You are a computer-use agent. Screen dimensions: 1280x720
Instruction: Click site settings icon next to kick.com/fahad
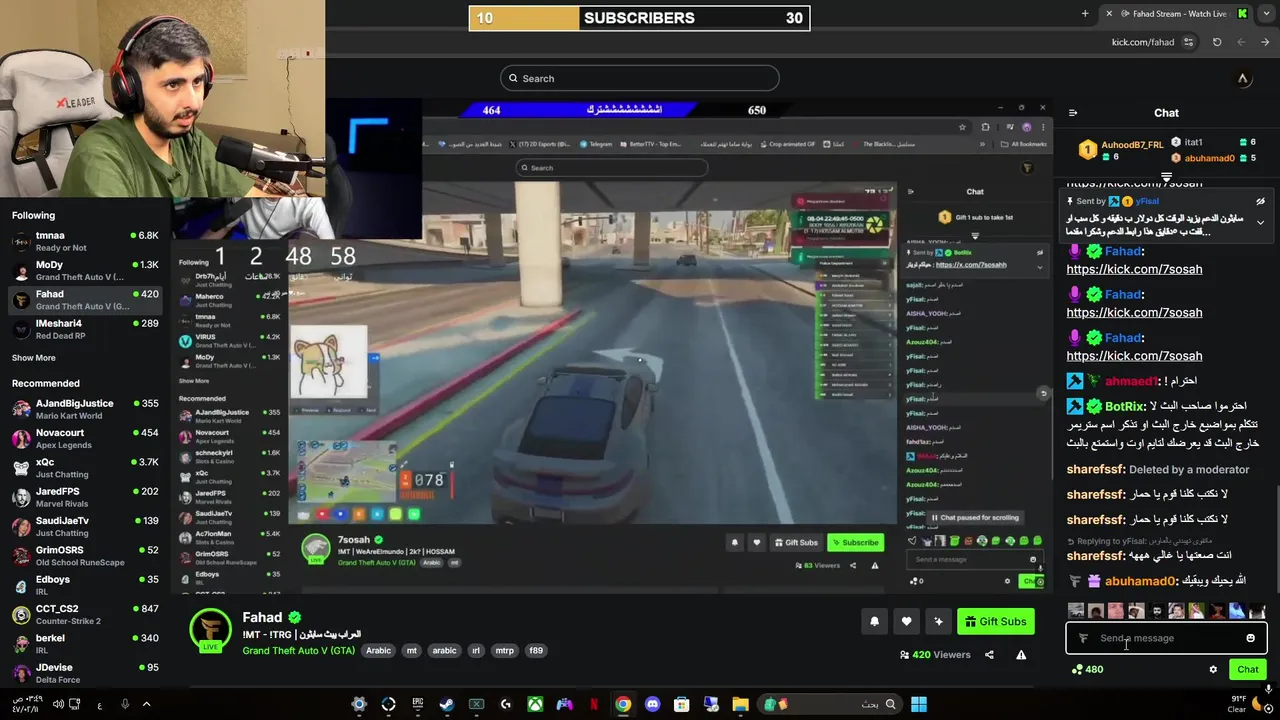point(1188,42)
